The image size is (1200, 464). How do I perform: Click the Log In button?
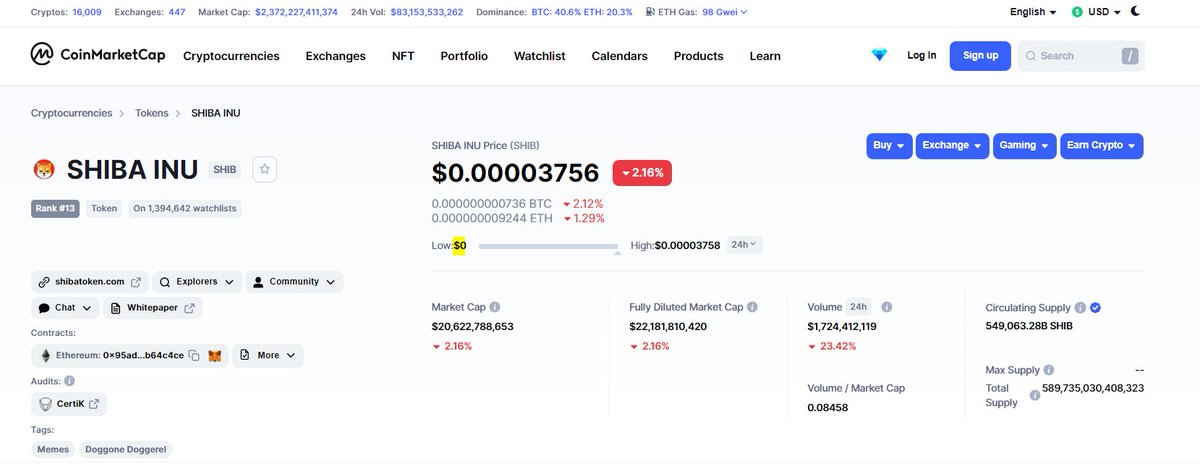[921, 55]
